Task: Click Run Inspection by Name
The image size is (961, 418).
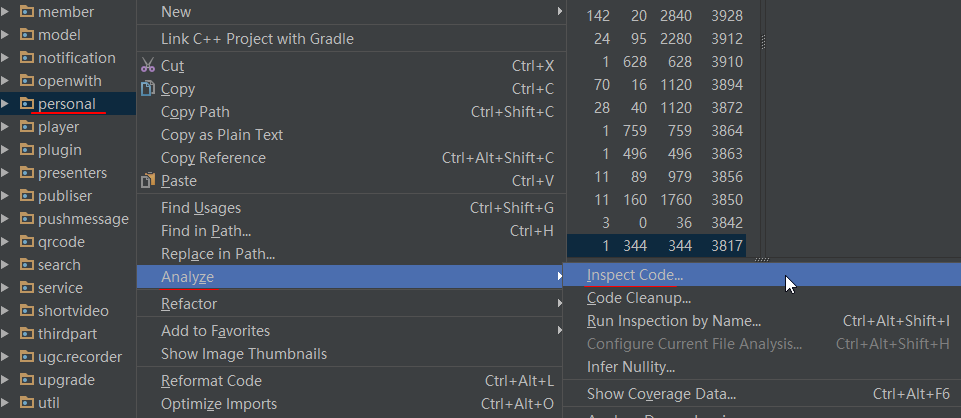Action: point(674,321)
